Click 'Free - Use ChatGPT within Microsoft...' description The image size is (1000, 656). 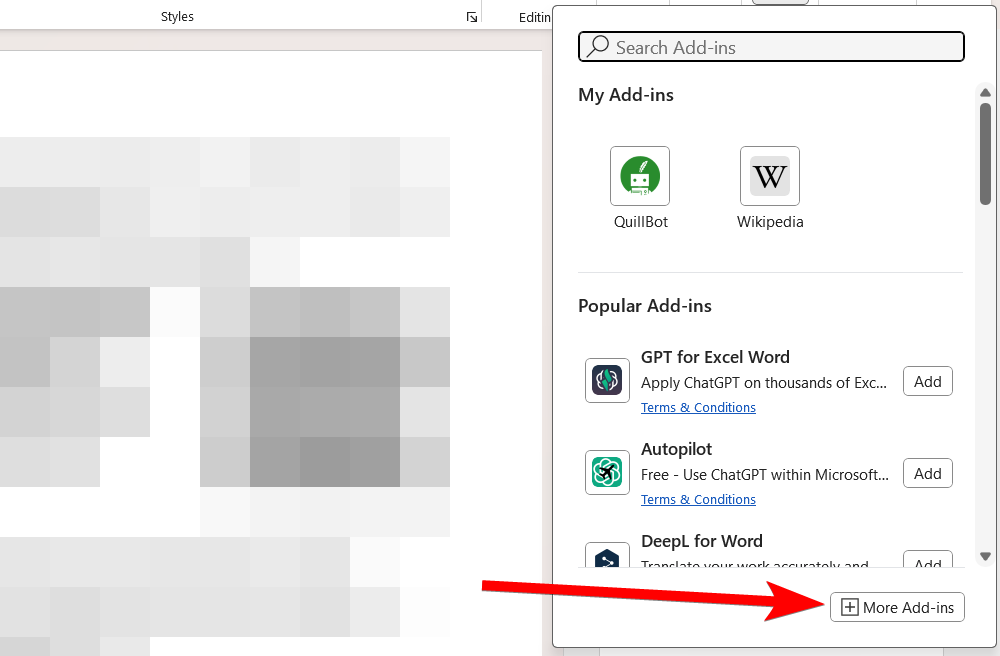click(x=765, y=474)
